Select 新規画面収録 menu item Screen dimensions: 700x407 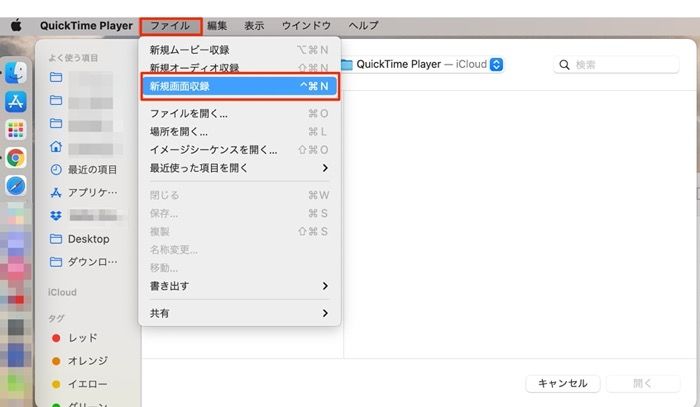pos(240,87)
